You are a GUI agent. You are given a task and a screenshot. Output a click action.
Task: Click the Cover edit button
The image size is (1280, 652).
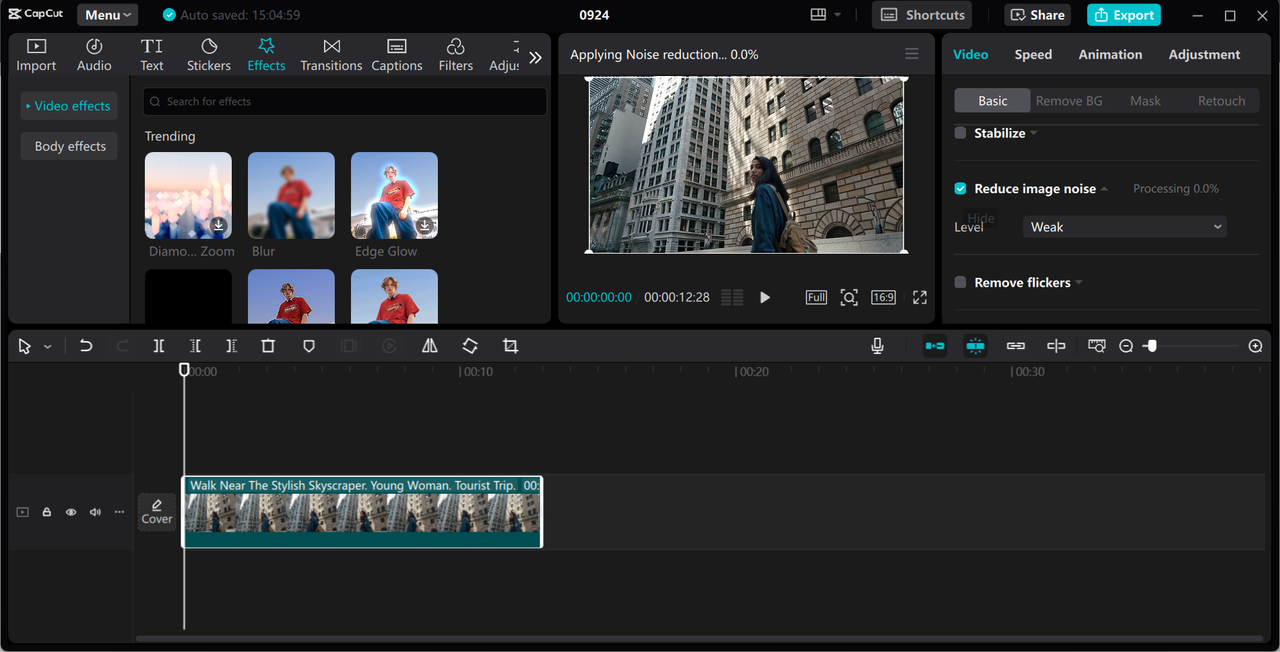[x=157, y=512]
